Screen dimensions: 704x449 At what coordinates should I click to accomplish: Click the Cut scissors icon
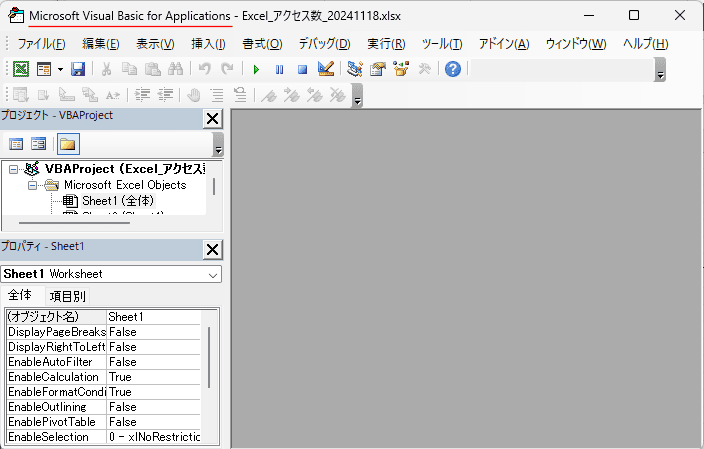106,69
